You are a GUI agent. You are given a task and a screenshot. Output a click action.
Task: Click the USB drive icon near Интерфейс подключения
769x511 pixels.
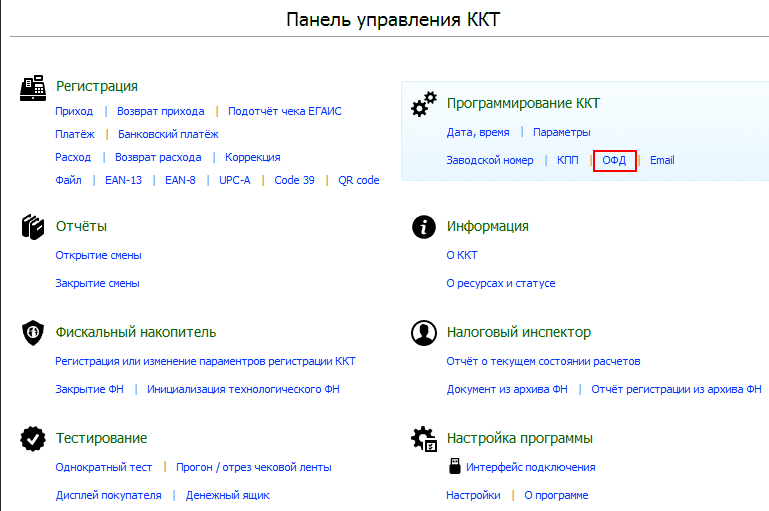pos(455,466)
